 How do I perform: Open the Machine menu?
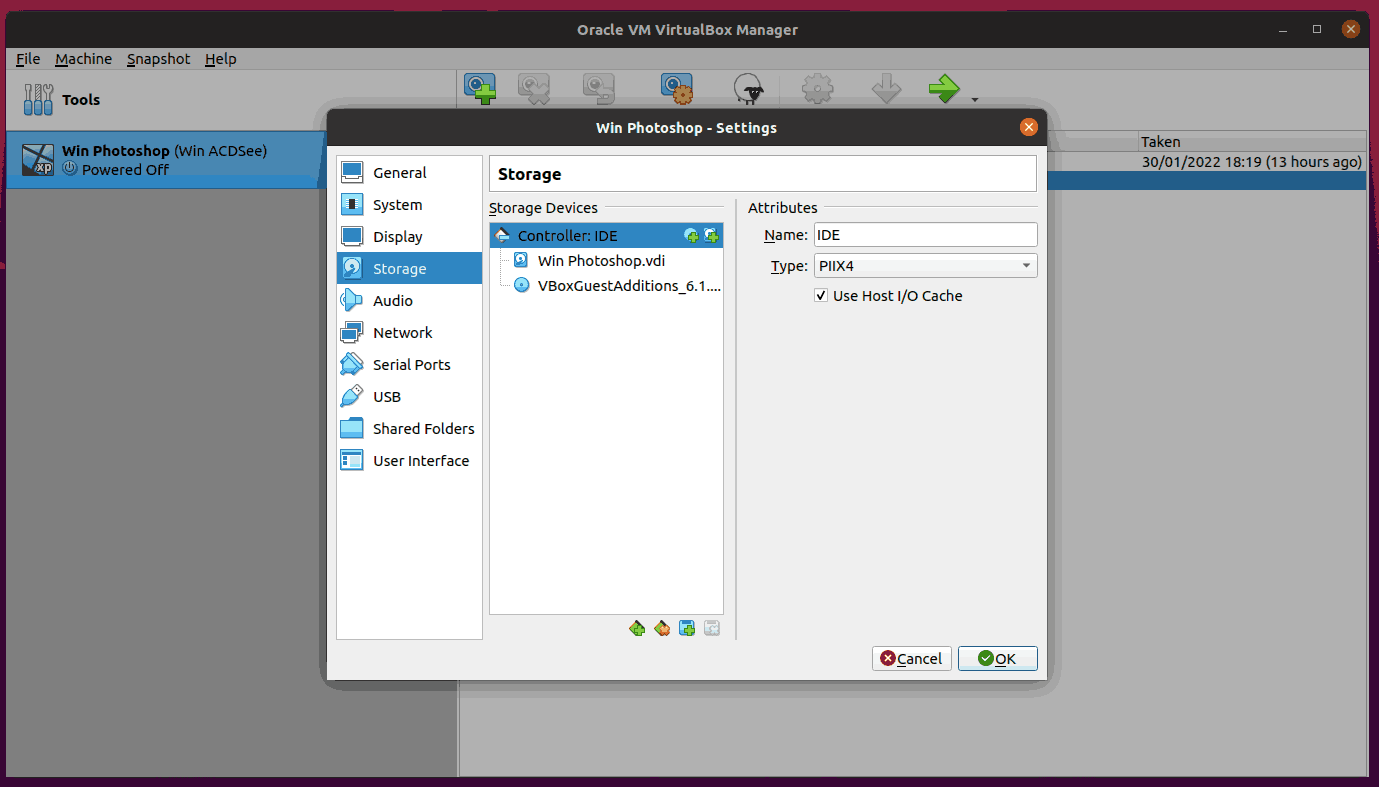[x=83, y=59]
